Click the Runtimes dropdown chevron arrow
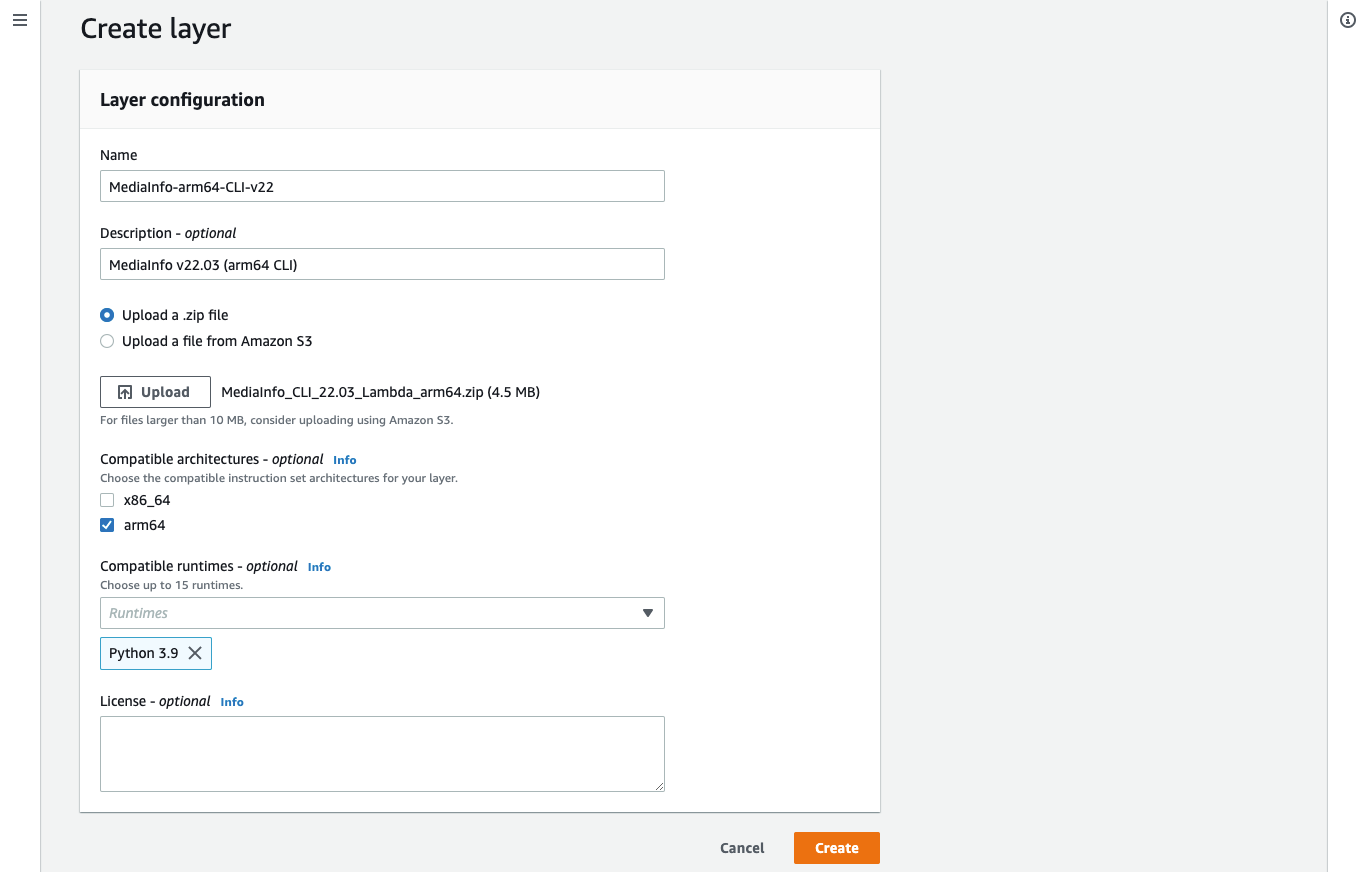 (x=649, y=613)
